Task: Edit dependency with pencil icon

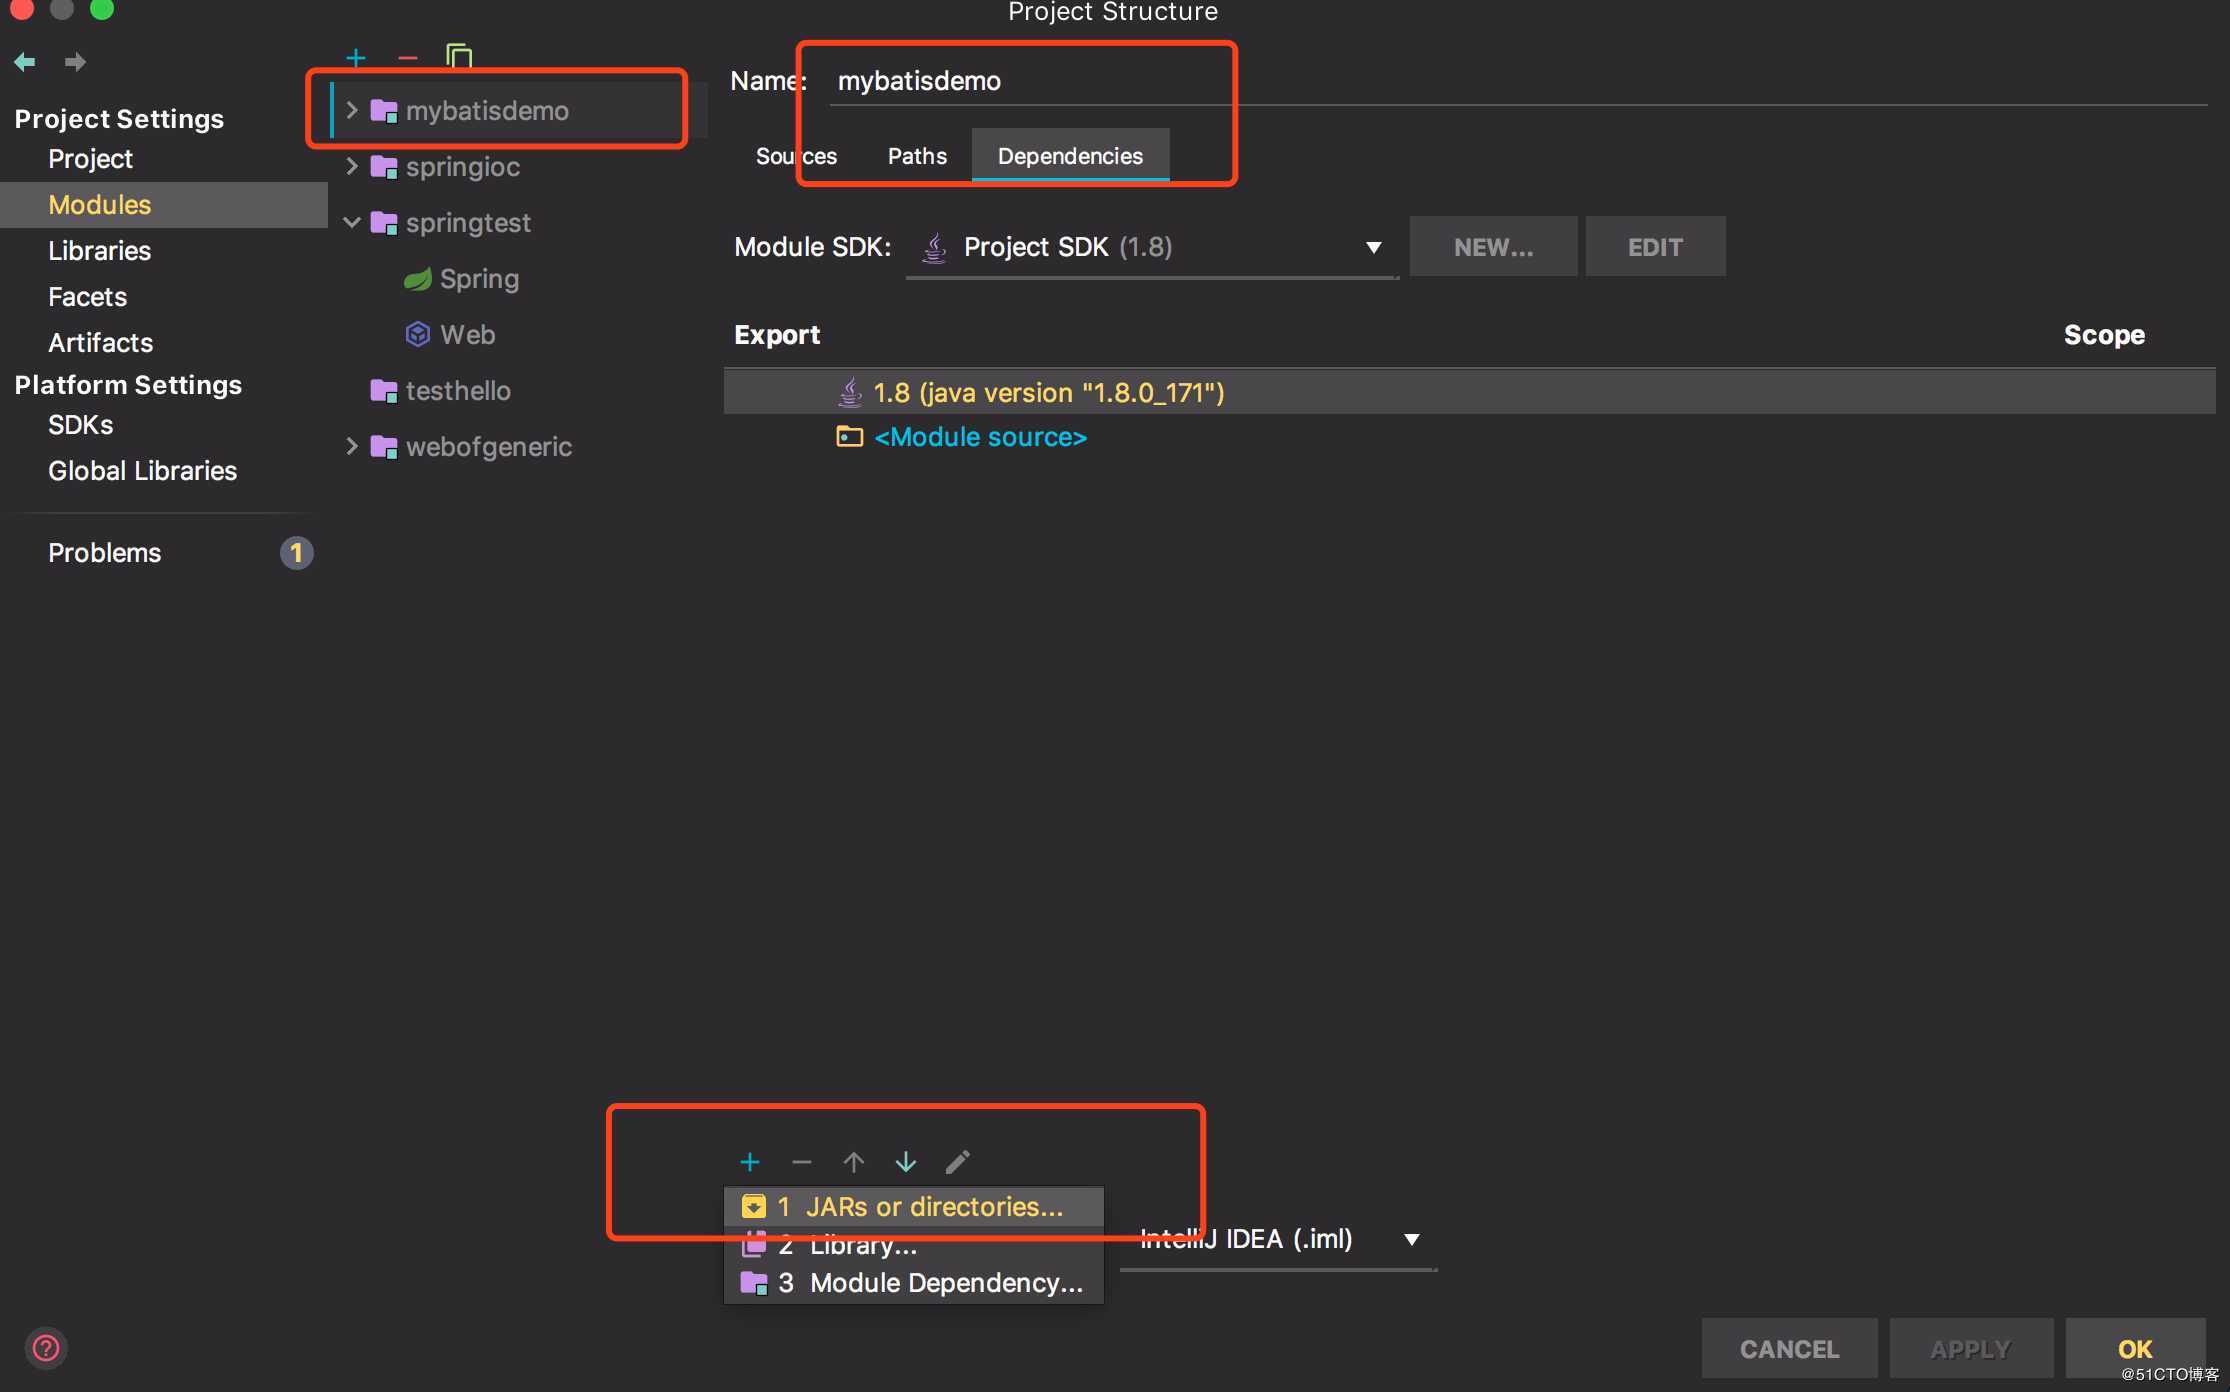Action: coord(957,1162)
